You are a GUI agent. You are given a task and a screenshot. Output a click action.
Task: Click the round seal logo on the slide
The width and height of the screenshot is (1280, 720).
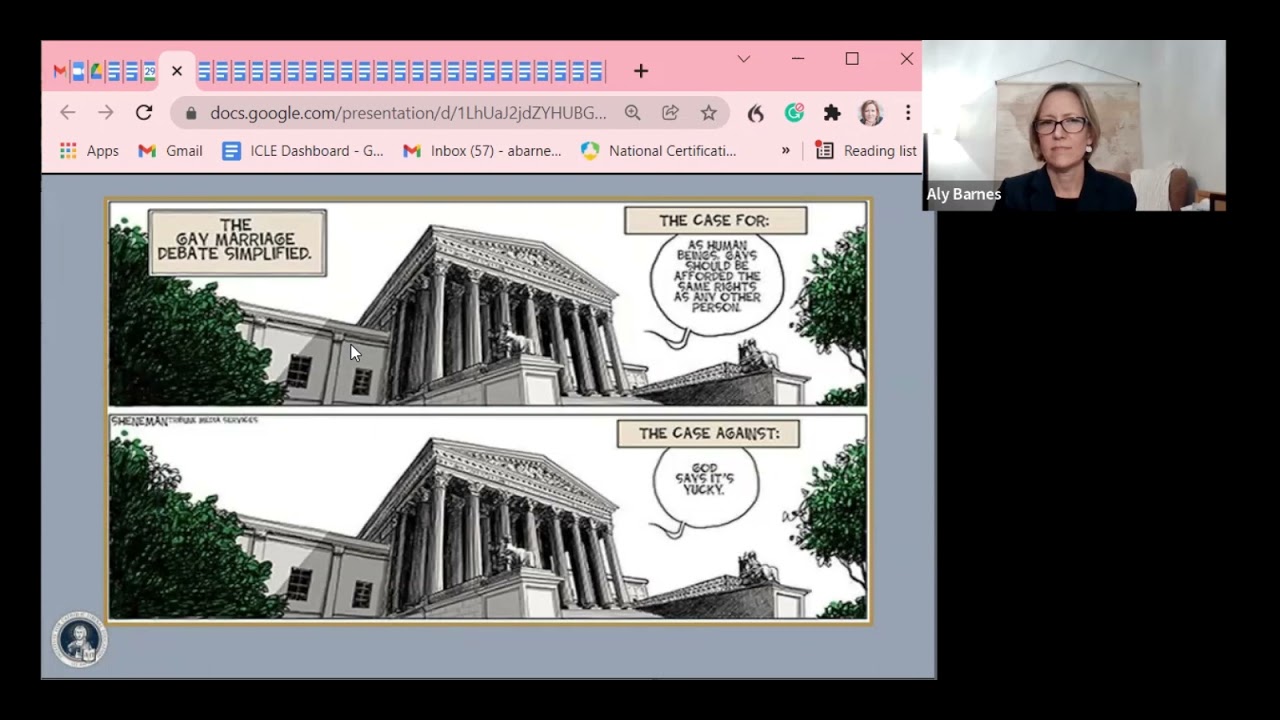pos(79,640)
